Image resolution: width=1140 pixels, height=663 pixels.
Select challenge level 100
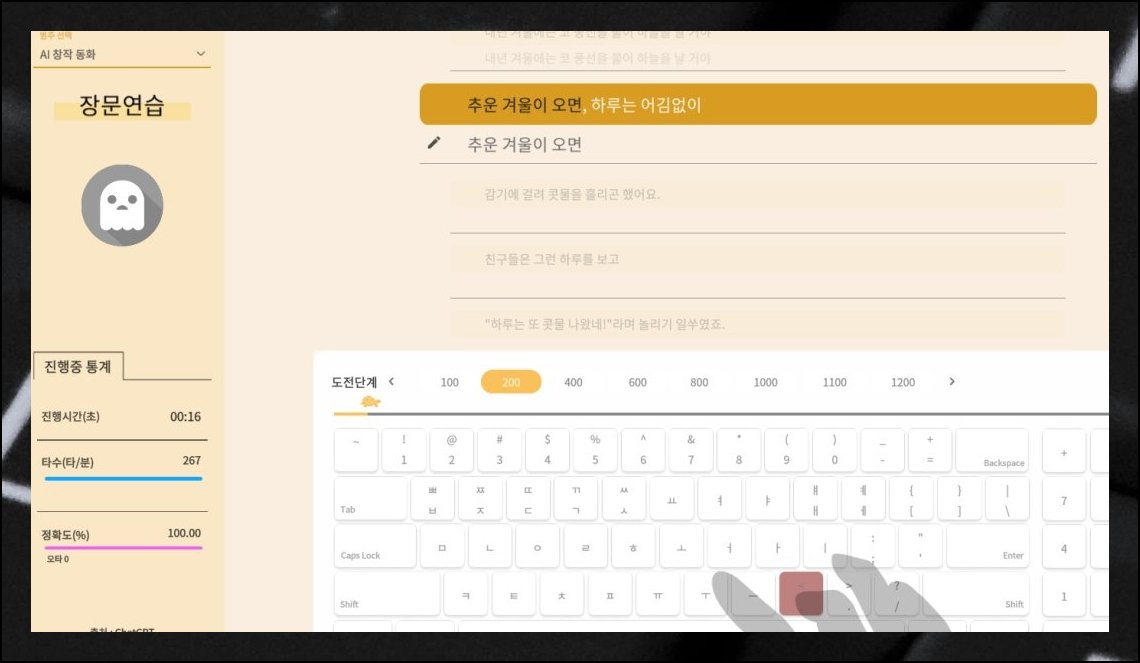click(449, 382)
